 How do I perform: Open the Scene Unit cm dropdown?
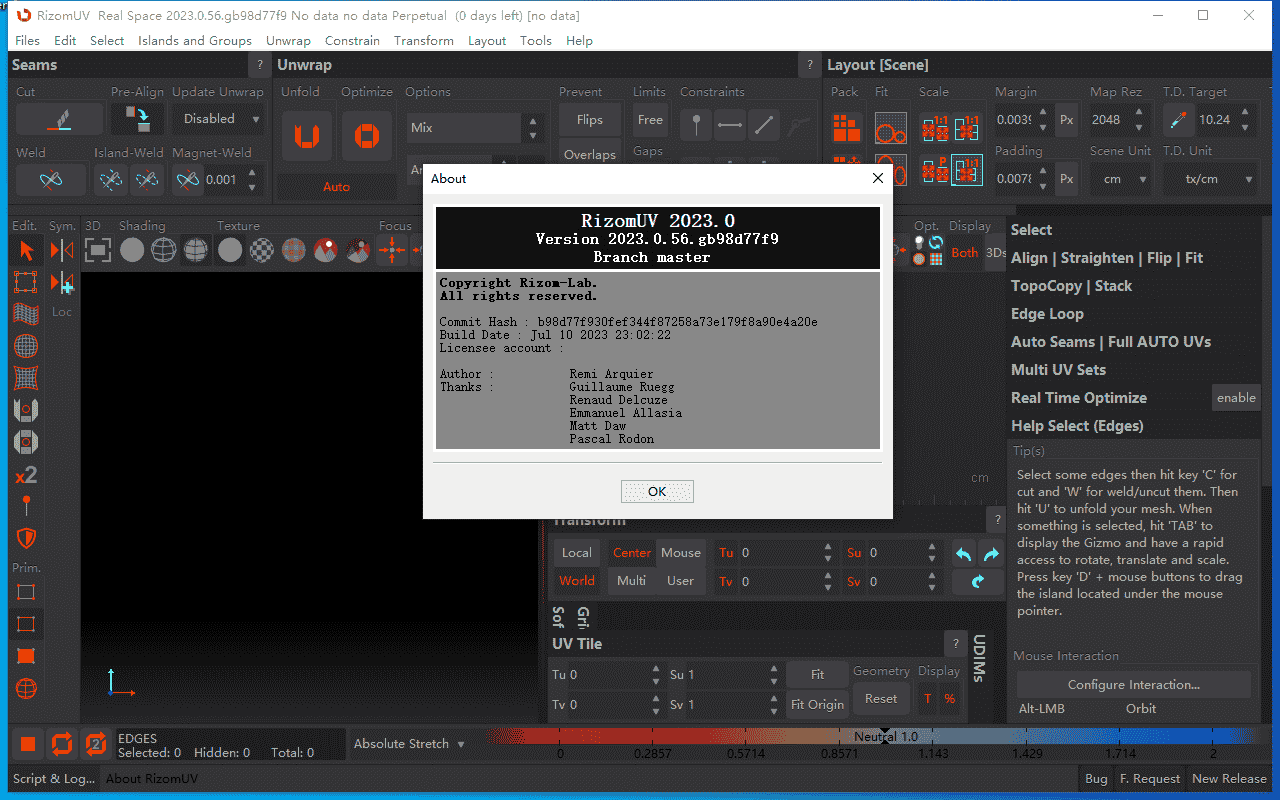click(x=1121, y=180)
